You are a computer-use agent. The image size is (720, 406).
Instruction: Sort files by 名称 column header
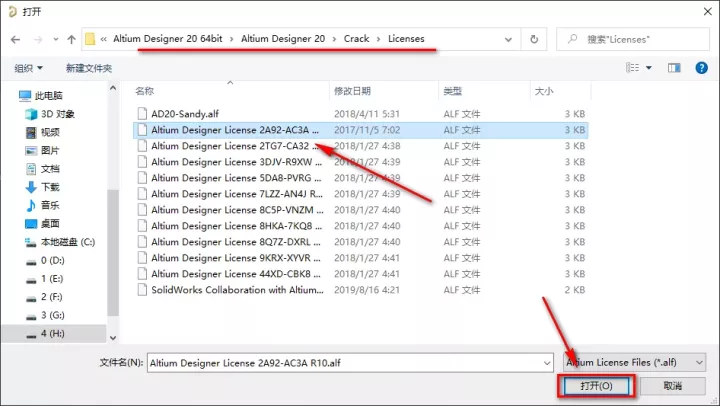click(145, 91)
